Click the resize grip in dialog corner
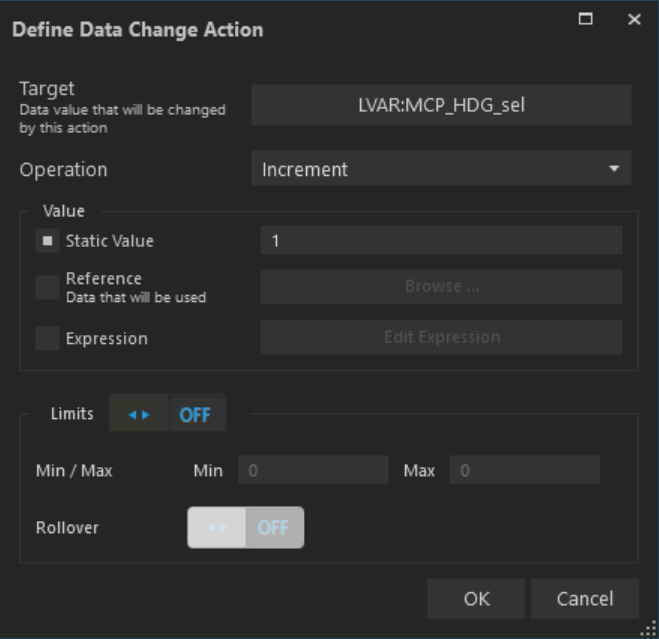The height and width of the screenshot is (639, 659). [x=648, y=629]
